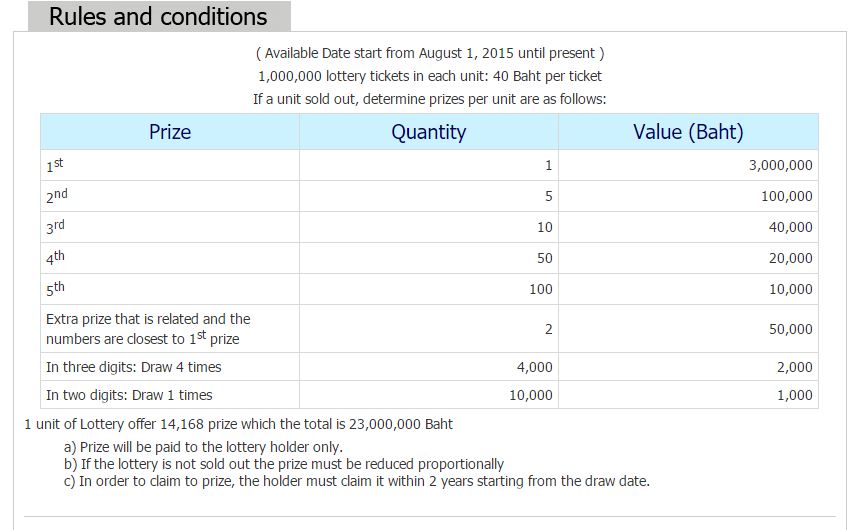This screenshot has width=863, height=530.
Task: Click the quantity 10 cell for 3rd prize
Action: click(544, 227)
